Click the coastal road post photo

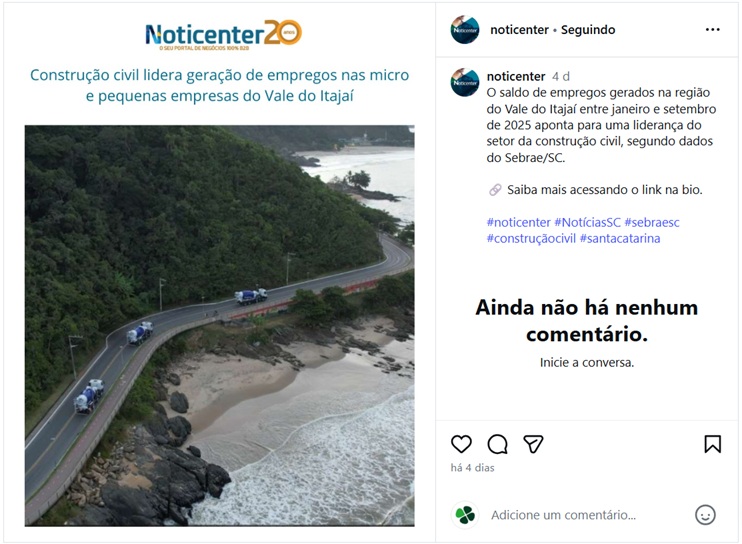tap(220, 325)
